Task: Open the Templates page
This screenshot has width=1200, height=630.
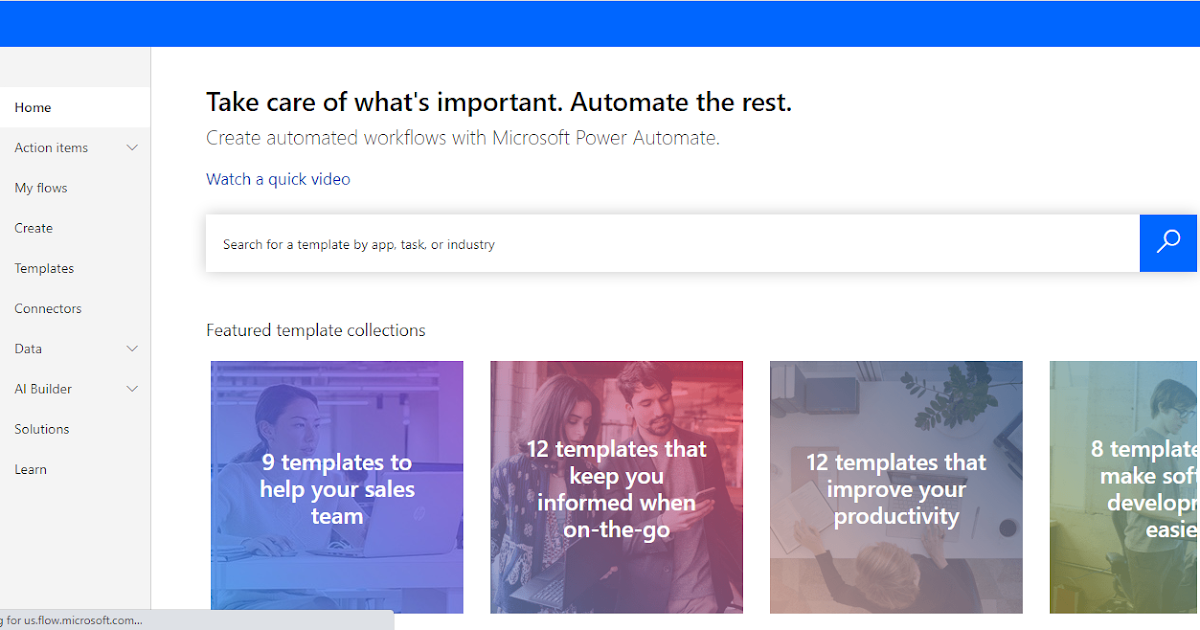Action: tap(44, 267)
